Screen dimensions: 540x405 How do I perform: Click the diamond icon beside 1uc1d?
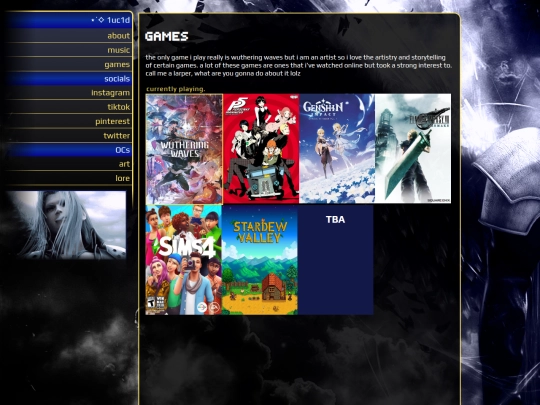(x=101, y=20)
